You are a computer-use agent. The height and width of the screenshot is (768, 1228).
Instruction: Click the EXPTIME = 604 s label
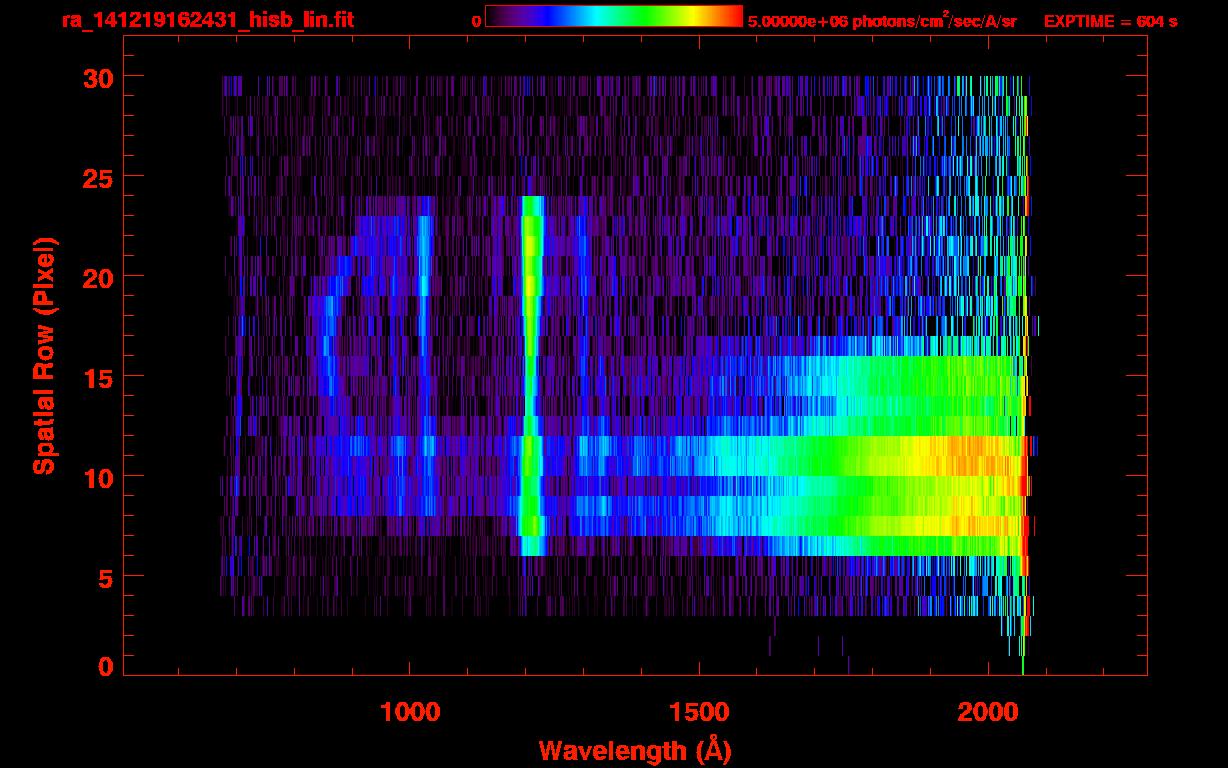pyautogui.click(x=1110, y=21)
